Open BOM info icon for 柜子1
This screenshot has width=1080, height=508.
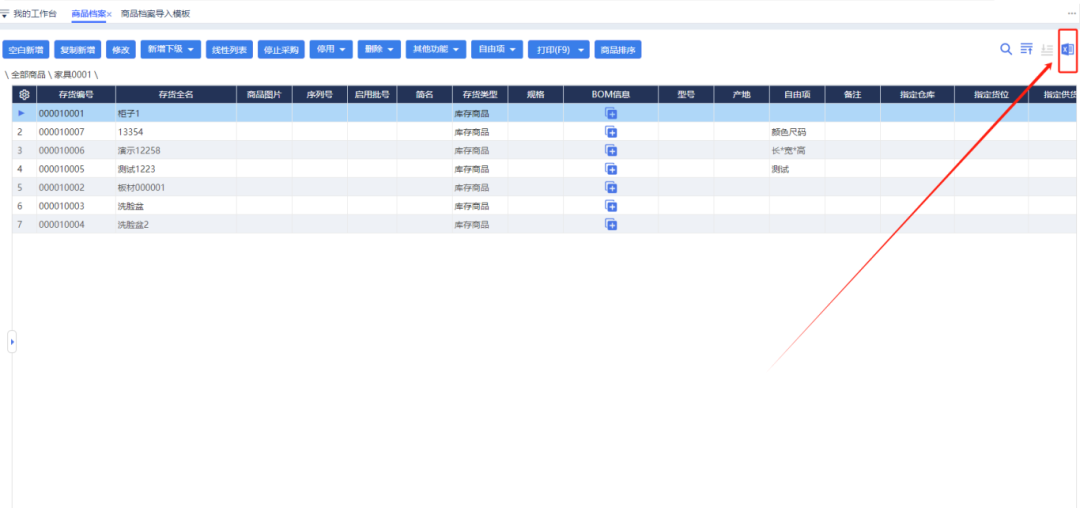[611, 113]
